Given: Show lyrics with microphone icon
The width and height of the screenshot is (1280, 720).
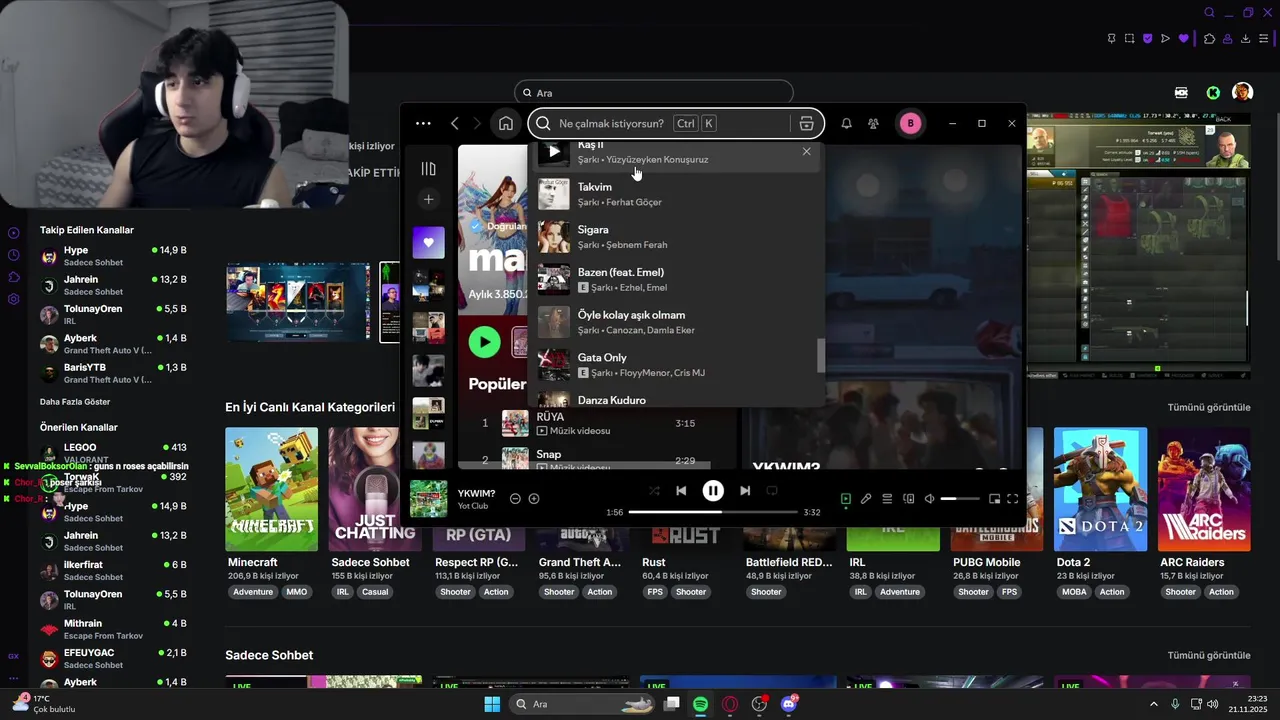Looking at the screenshot, I should (x=866, y=499).
